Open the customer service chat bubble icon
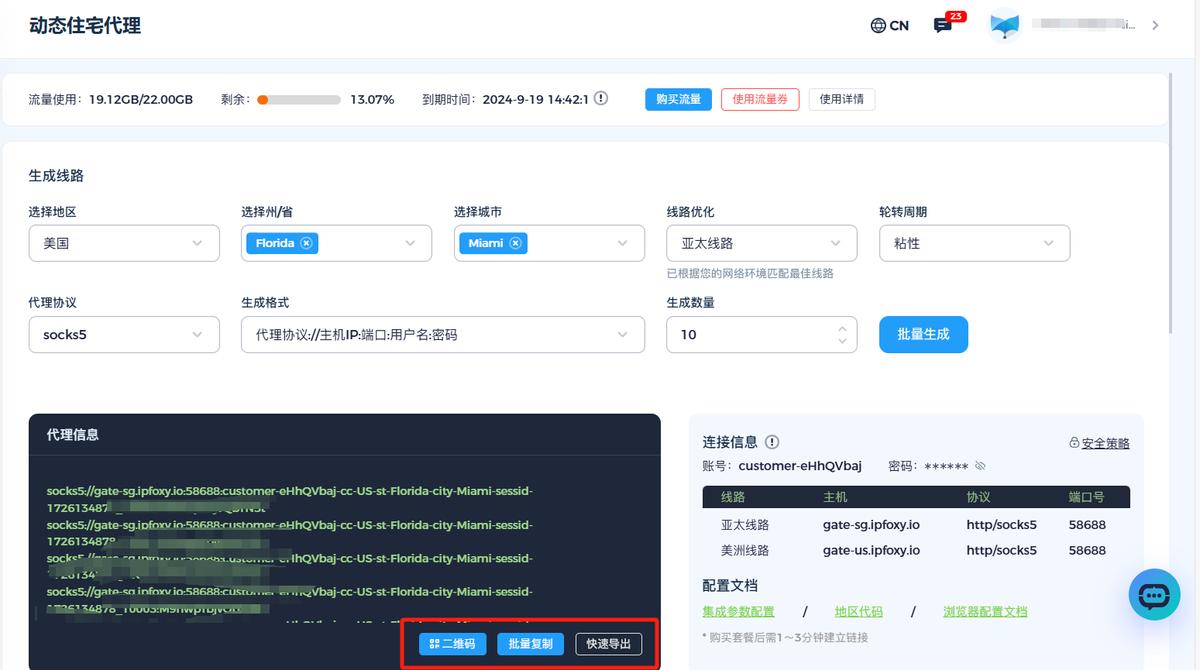 point(1154,594)
